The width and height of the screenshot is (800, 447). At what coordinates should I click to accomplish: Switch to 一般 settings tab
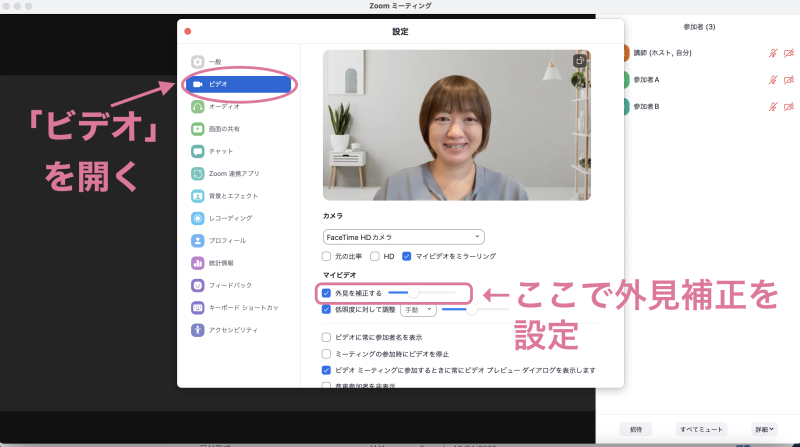[239, 62]
